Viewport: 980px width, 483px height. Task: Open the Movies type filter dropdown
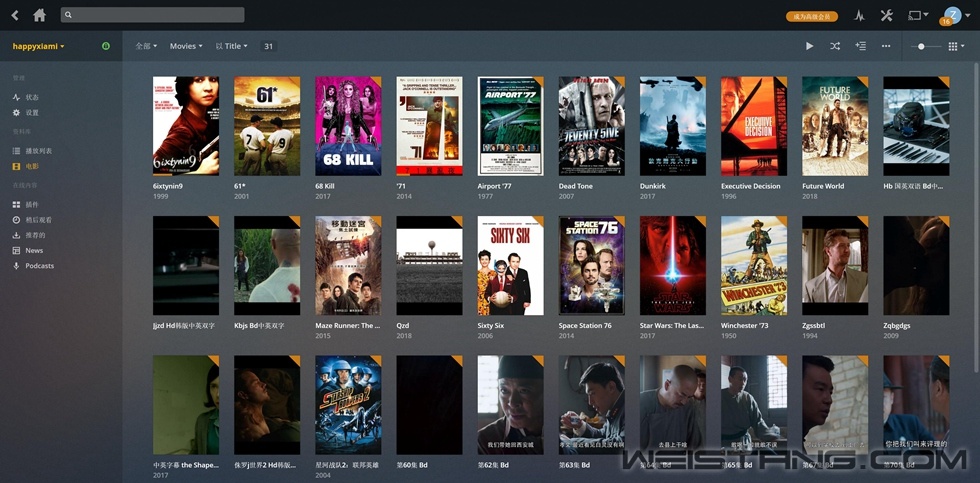click(x=186, y=46)
